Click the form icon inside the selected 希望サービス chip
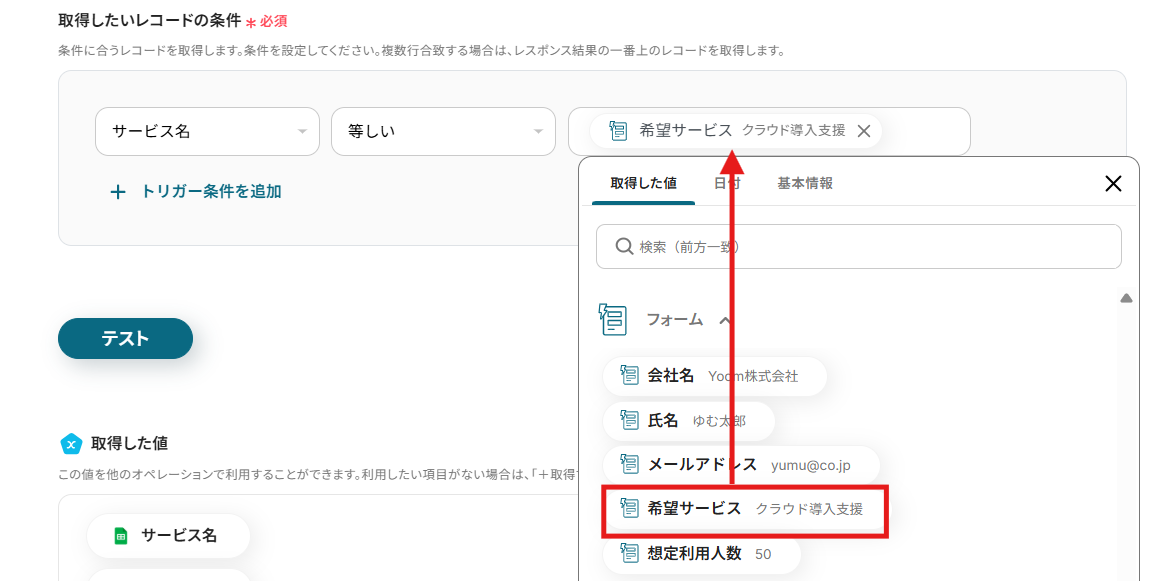Viewport: 1170px width, 581px height. pyautogui.click(x=618, y=131)
